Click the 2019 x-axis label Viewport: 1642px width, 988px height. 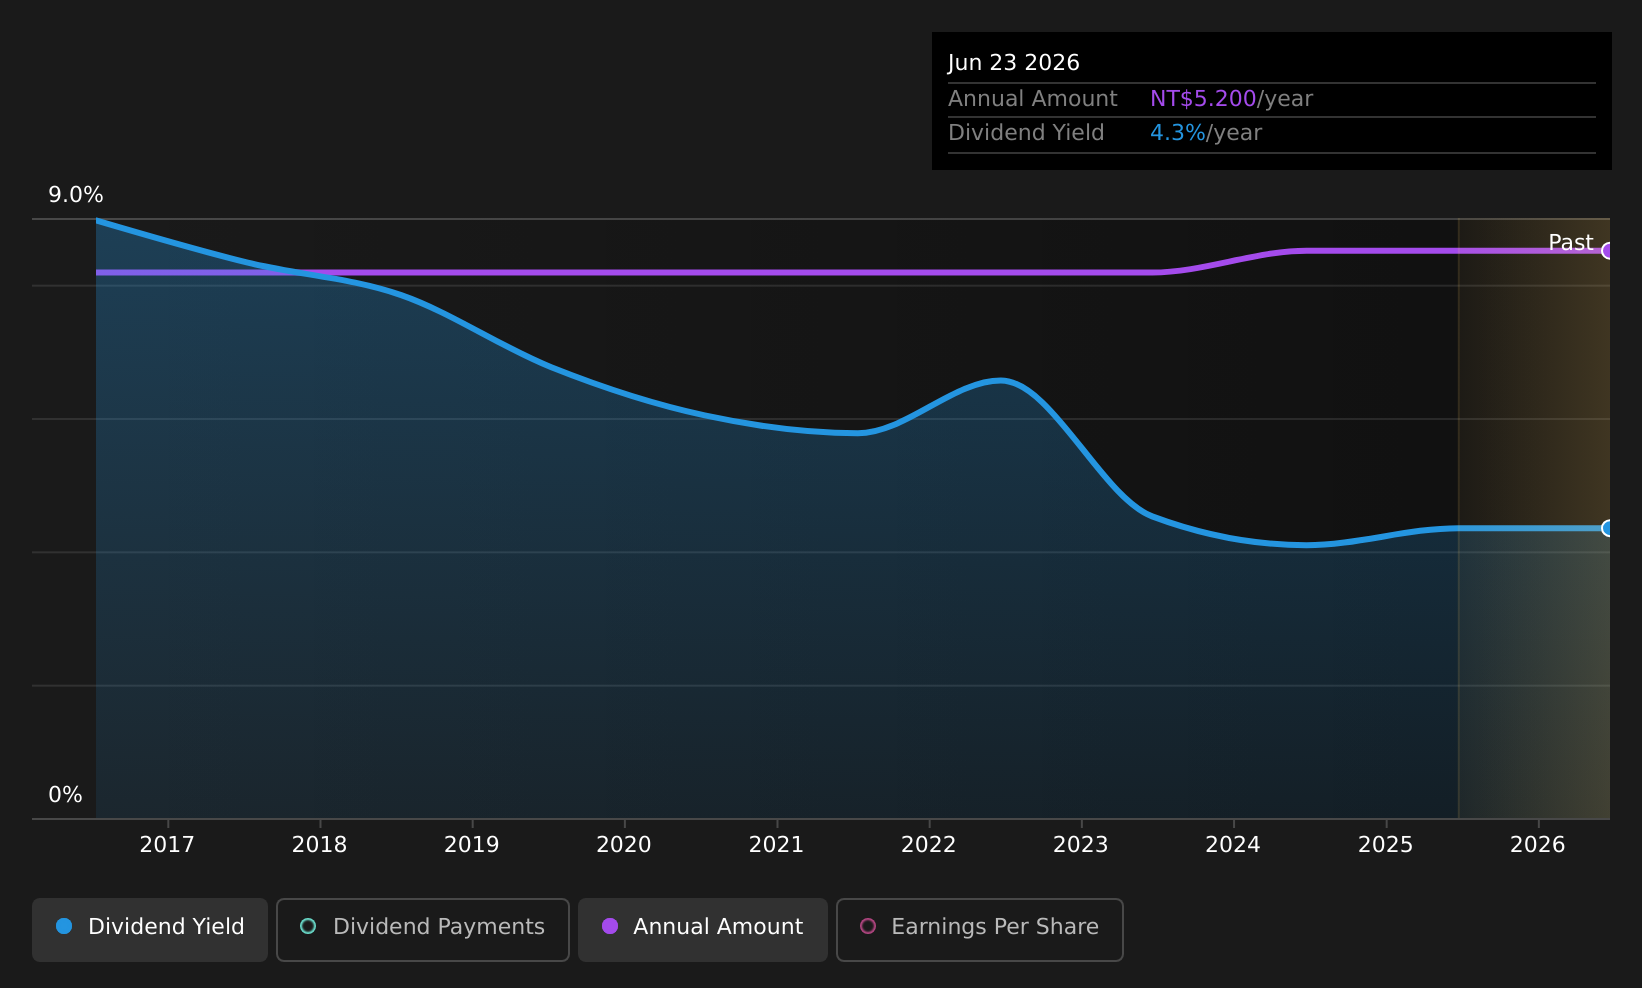[x=472, y=845]
